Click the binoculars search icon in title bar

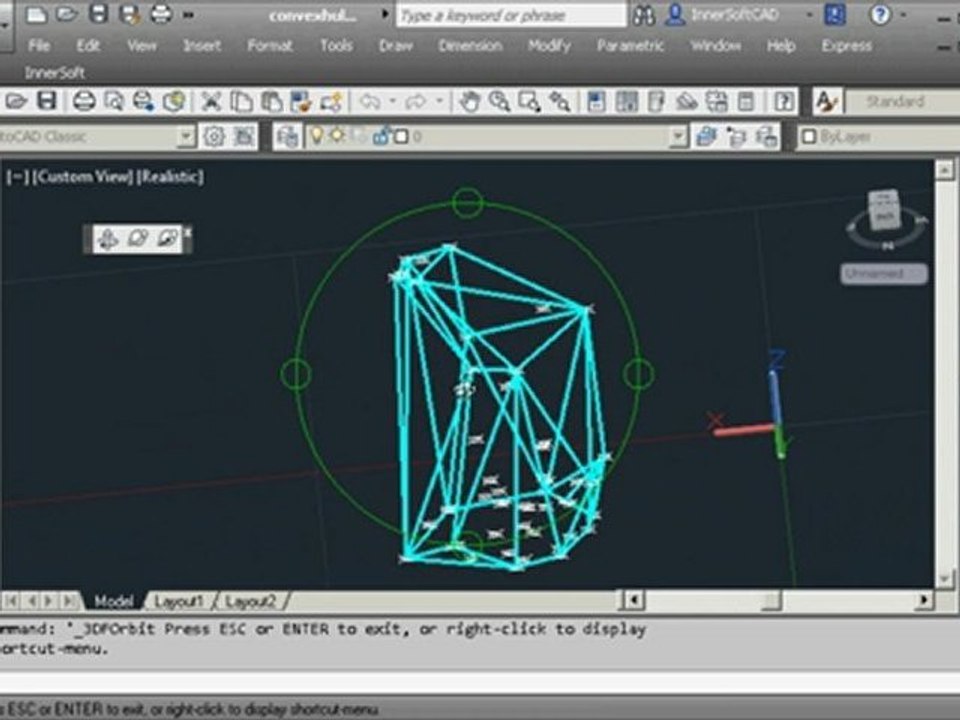(644, 15)
